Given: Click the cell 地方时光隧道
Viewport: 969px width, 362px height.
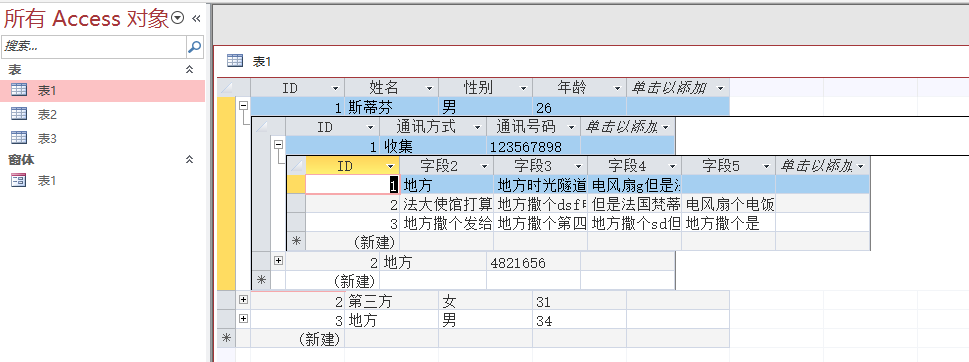Looking at the screenshot, I should click(x=540, y=185).
